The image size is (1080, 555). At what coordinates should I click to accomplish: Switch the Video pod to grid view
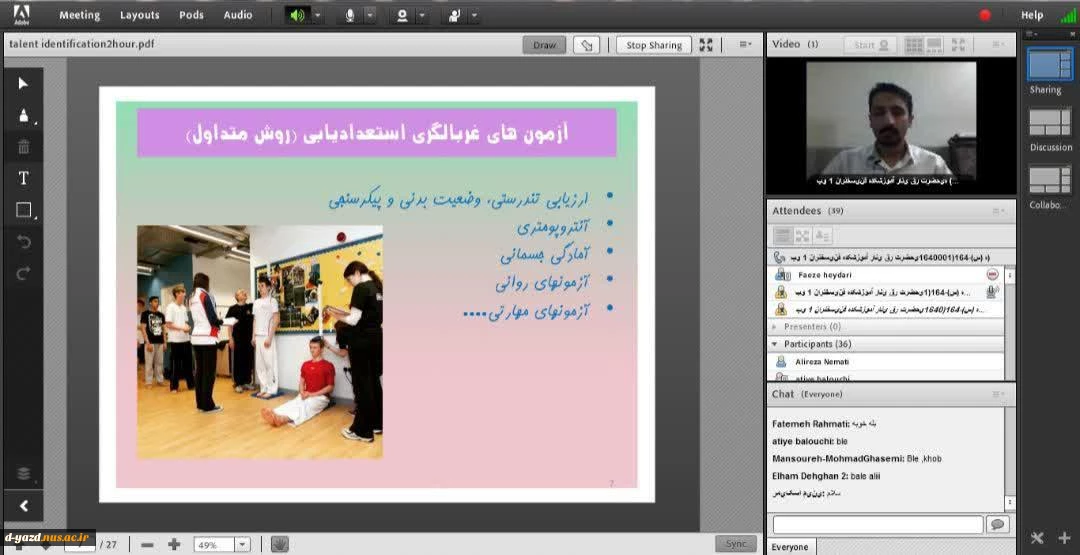913,45
